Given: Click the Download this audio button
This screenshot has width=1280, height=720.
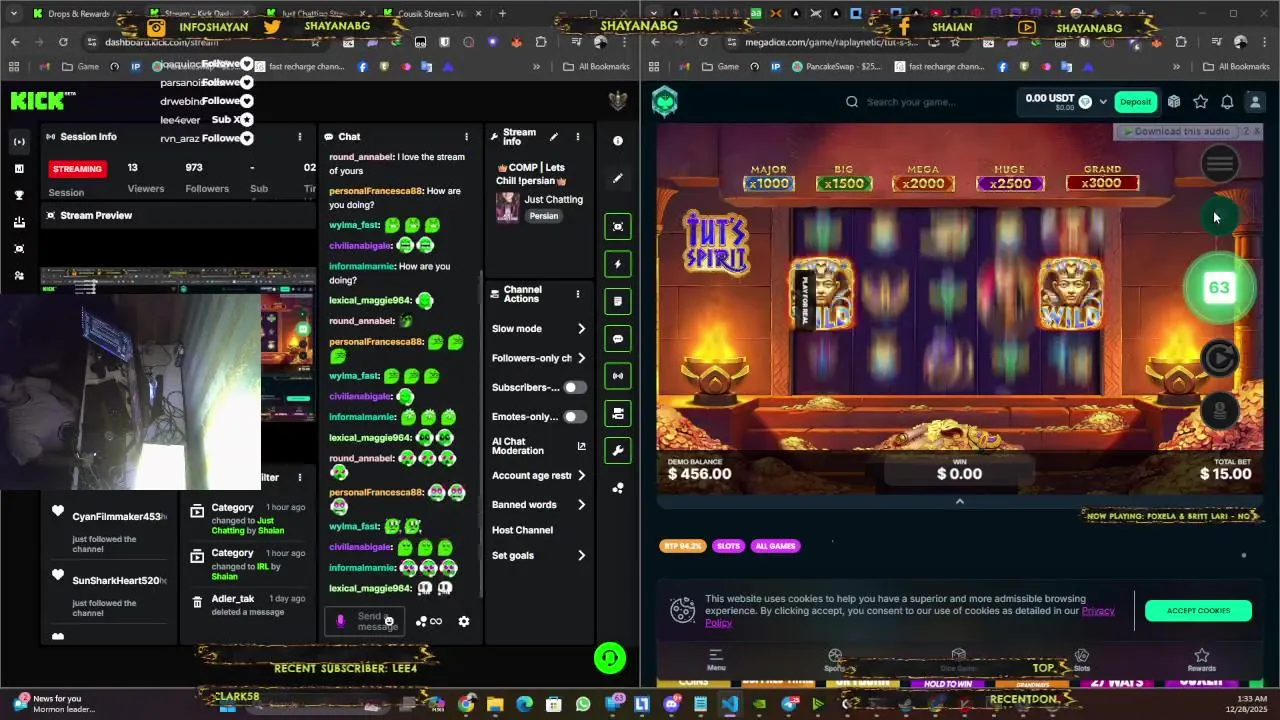Looking at the screenshot, I should (1177, 132).
